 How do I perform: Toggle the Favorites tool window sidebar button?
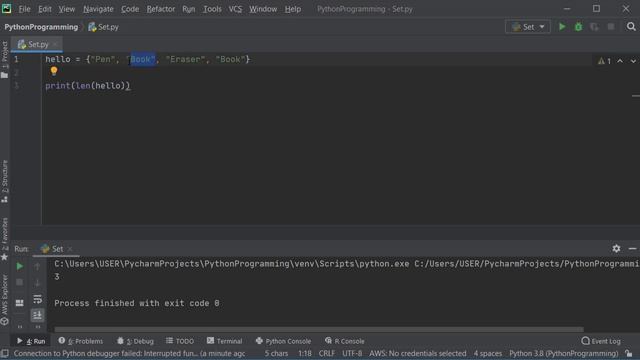pos(4,239)
